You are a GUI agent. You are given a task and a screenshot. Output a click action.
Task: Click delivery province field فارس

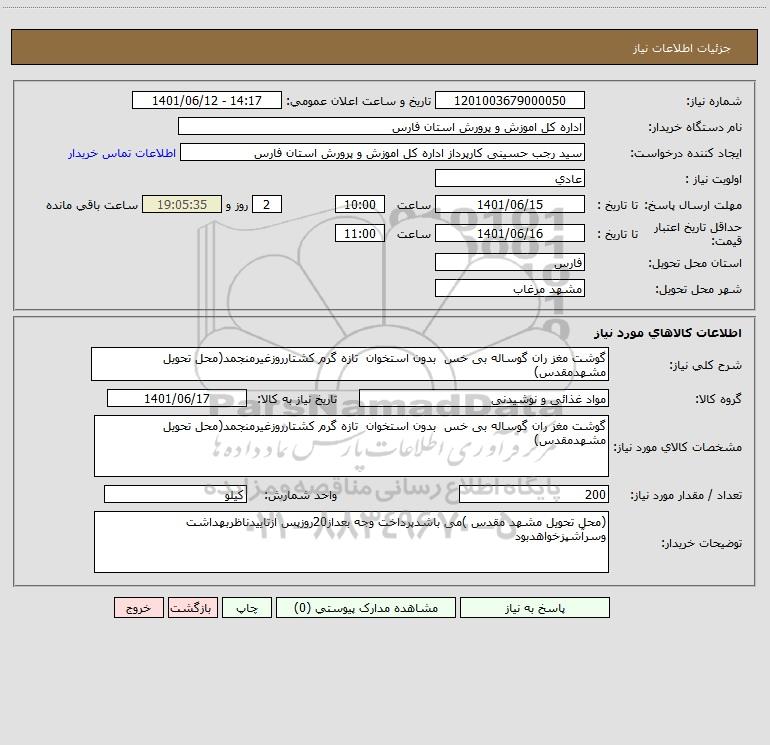pyautogui.click(x=510, y=262)
